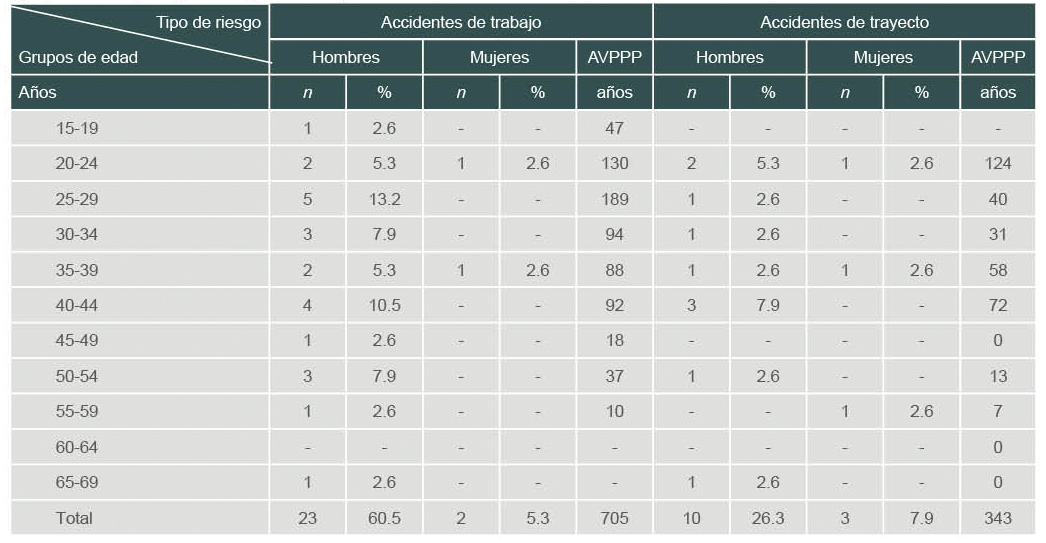
Task: Select the AVPPP header under Accidentes de trabajo
Action: point(614,57)
